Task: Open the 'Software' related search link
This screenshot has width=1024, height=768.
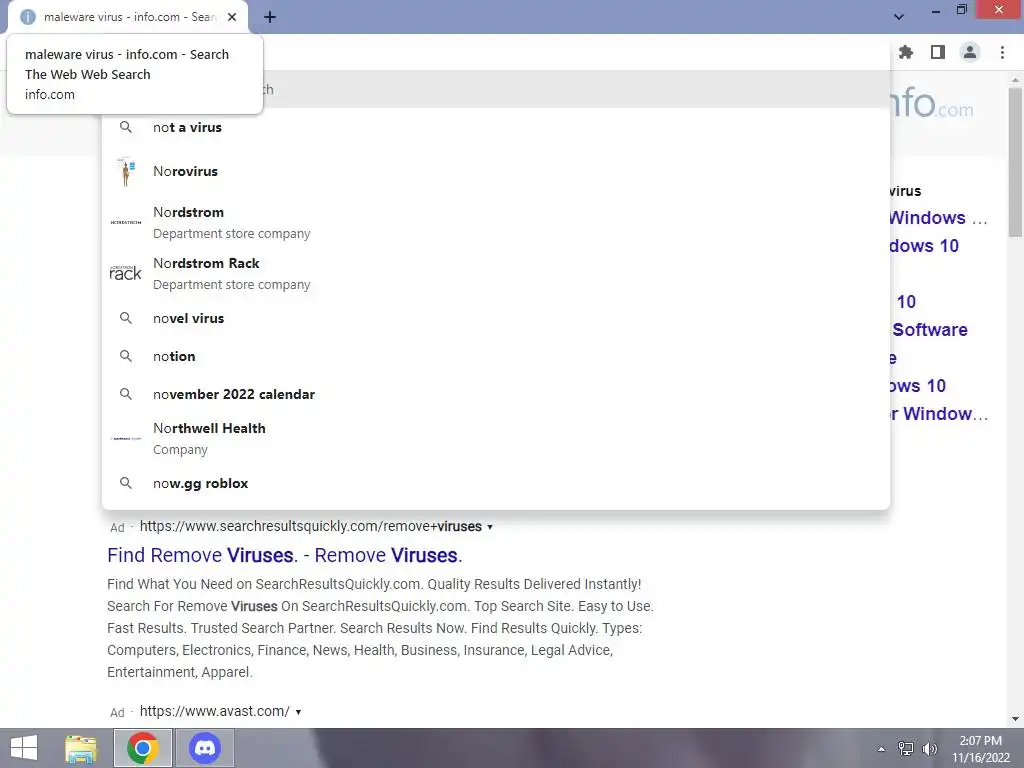Action: click(x=930, y=330)
